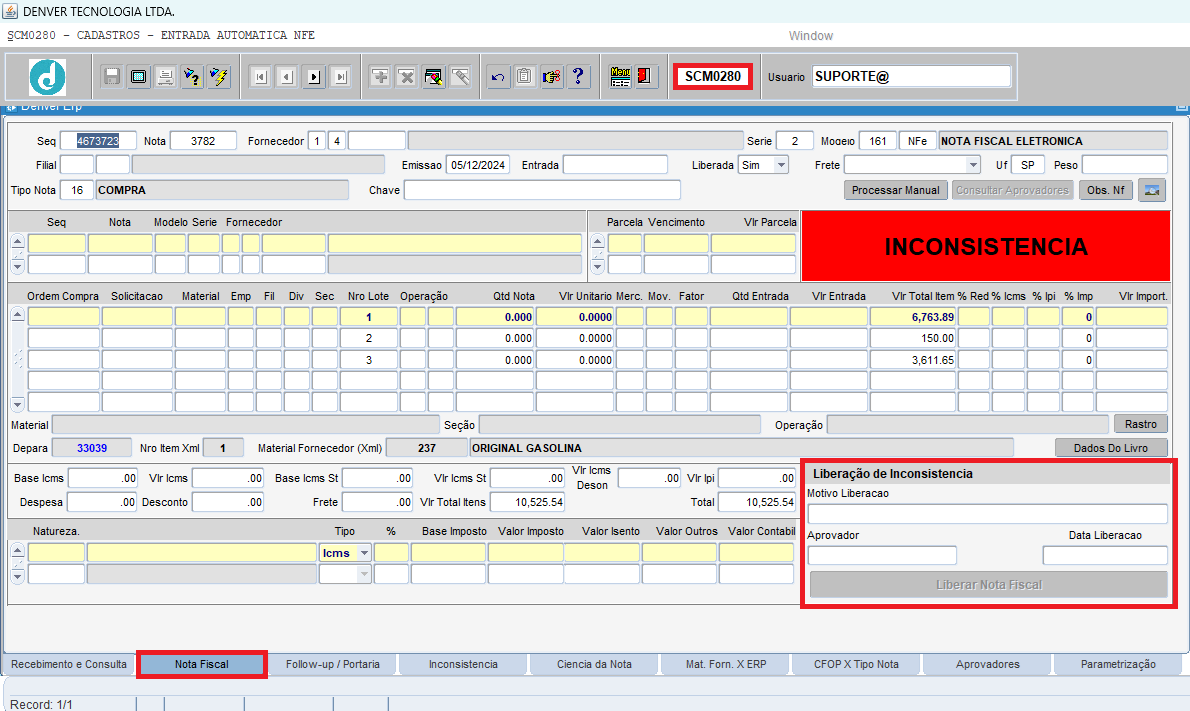The width and height of the screenshot is (1190, 711).
Task: Click the plain eraser icon in toolbar
Action: coord(460,77)
